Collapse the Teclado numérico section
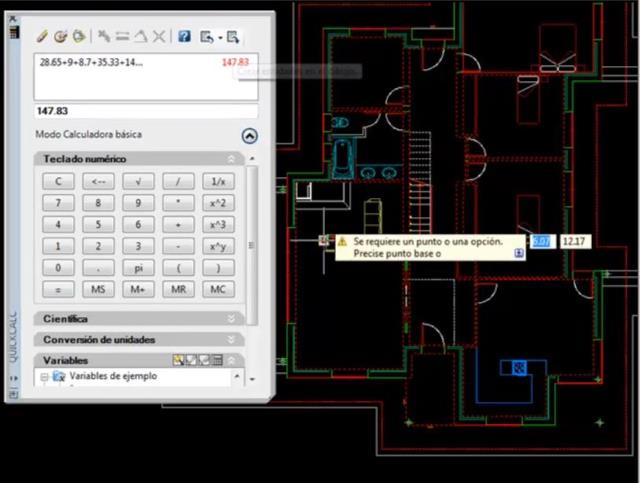The width and height of the screenshot is (640, 483). point(231,159)
